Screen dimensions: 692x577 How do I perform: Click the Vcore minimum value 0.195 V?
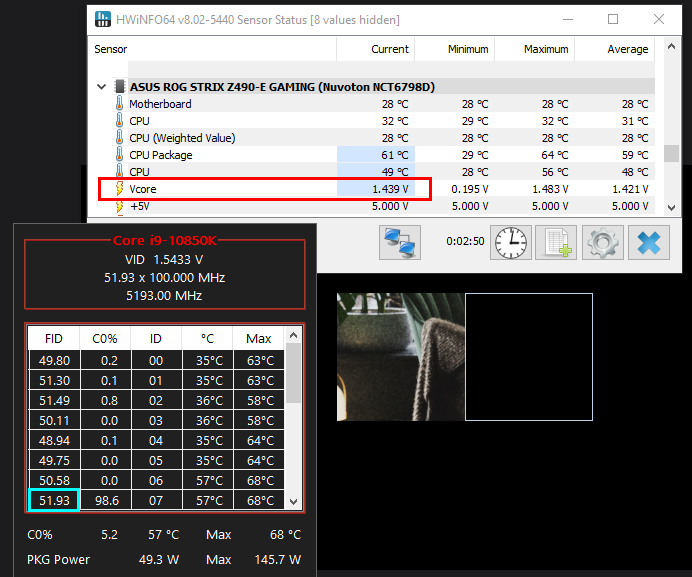pyautogui.click(x=470, y=189)
